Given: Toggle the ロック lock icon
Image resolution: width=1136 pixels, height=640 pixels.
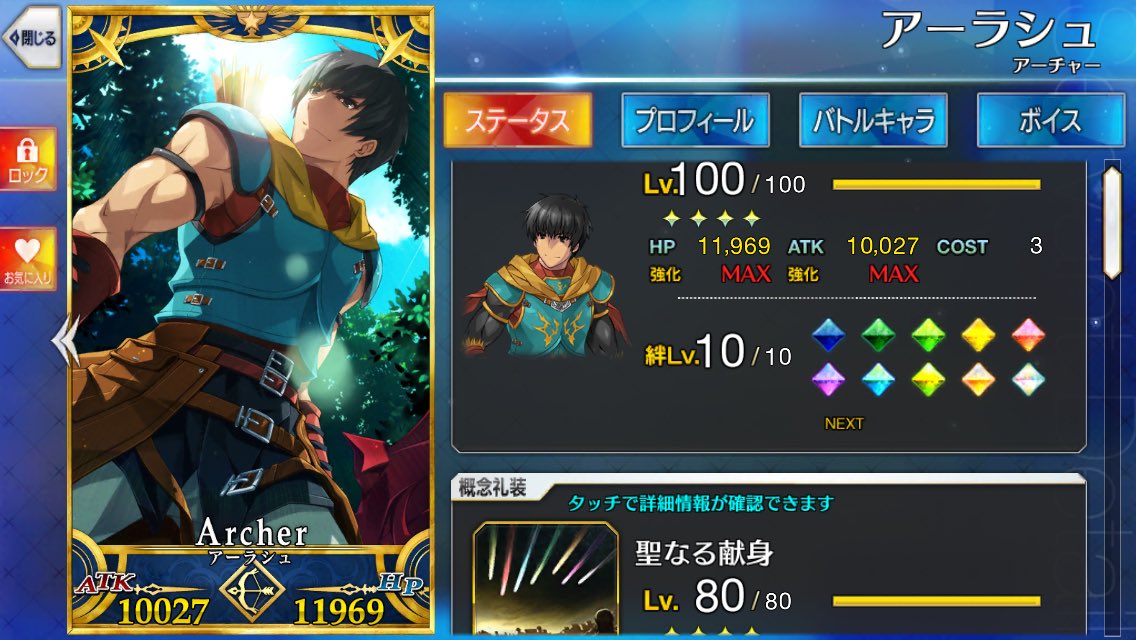Looking at the screenshot, I should pos(28,159).
